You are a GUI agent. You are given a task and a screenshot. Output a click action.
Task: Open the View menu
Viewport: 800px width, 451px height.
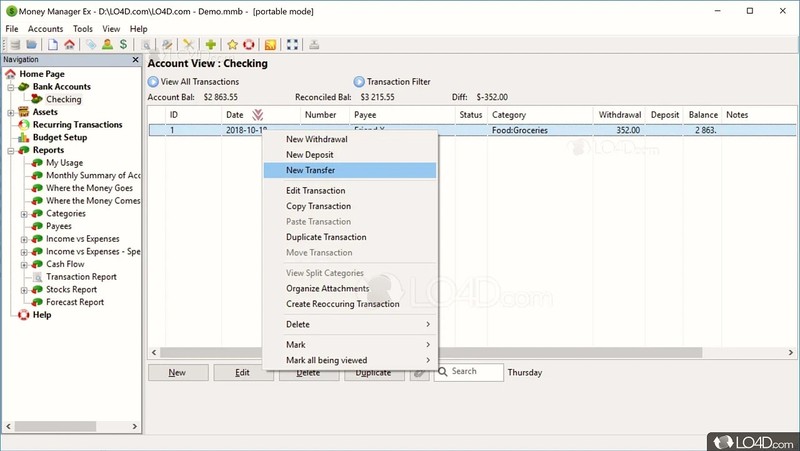coord(111,29)
